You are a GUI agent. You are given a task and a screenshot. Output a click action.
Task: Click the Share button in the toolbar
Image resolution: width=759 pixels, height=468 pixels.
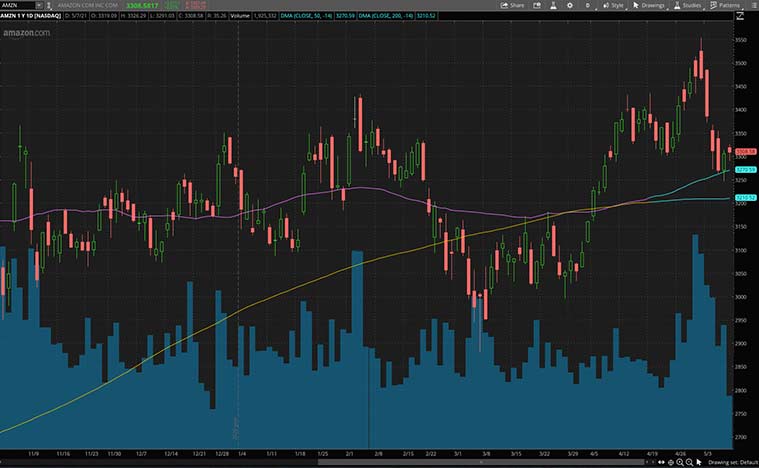[x=513, y=5]
